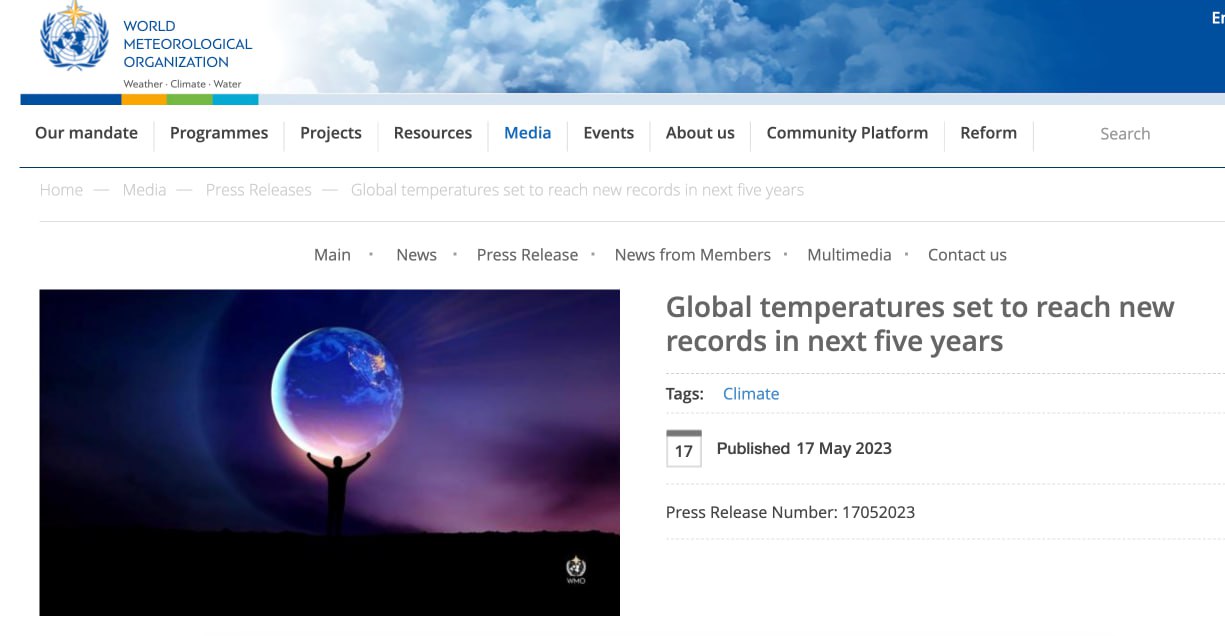Click the Press Releases breadcrumb link
This screenshot has height=636, width=1225.
(x=258, y=190)
